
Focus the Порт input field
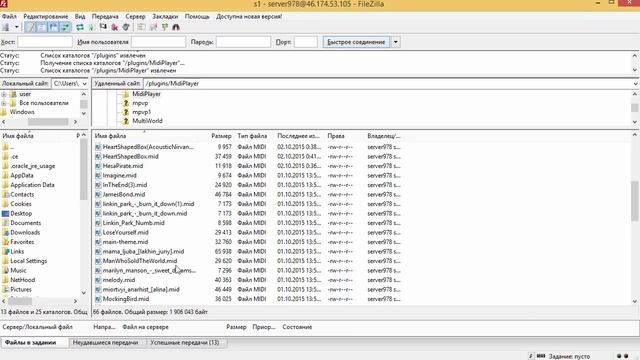(x=306, y=42)
